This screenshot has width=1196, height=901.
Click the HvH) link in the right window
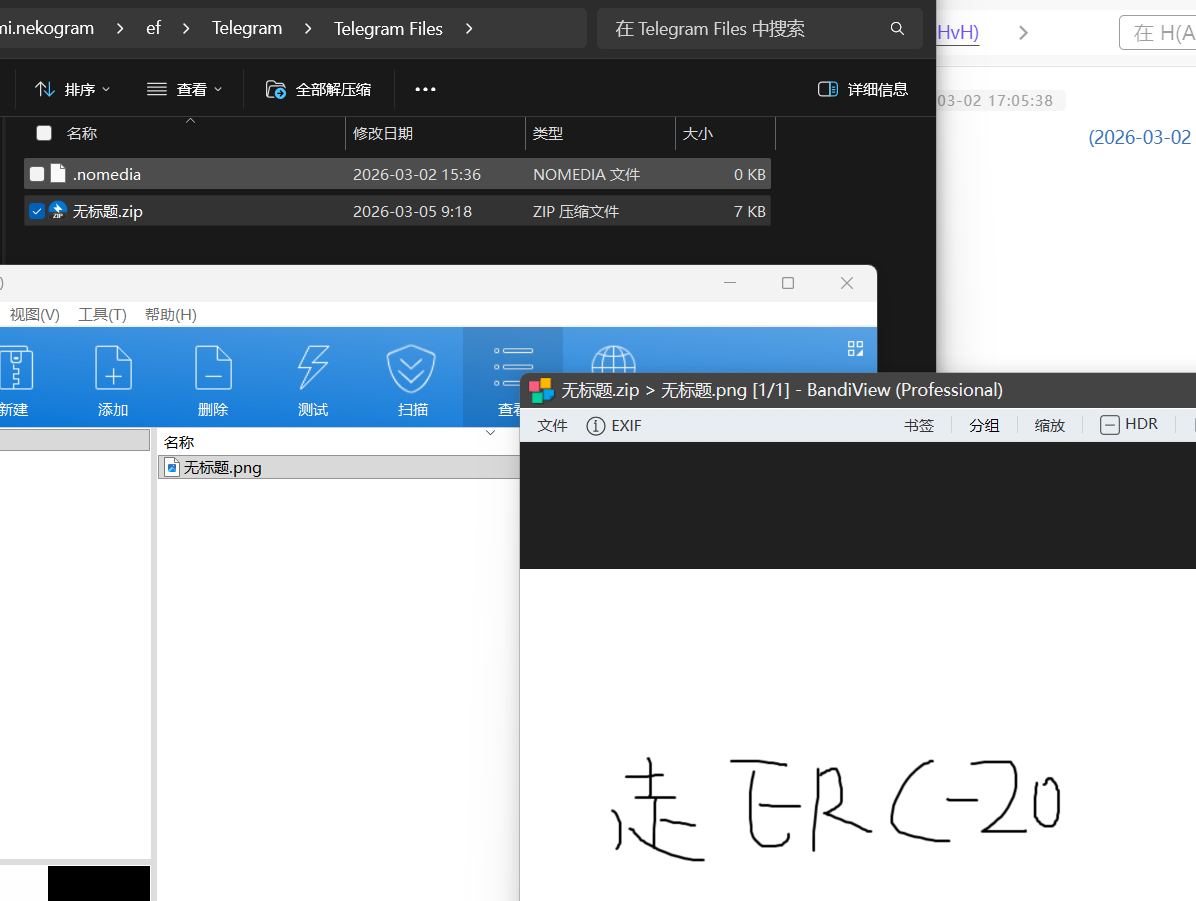coord(958,32)
